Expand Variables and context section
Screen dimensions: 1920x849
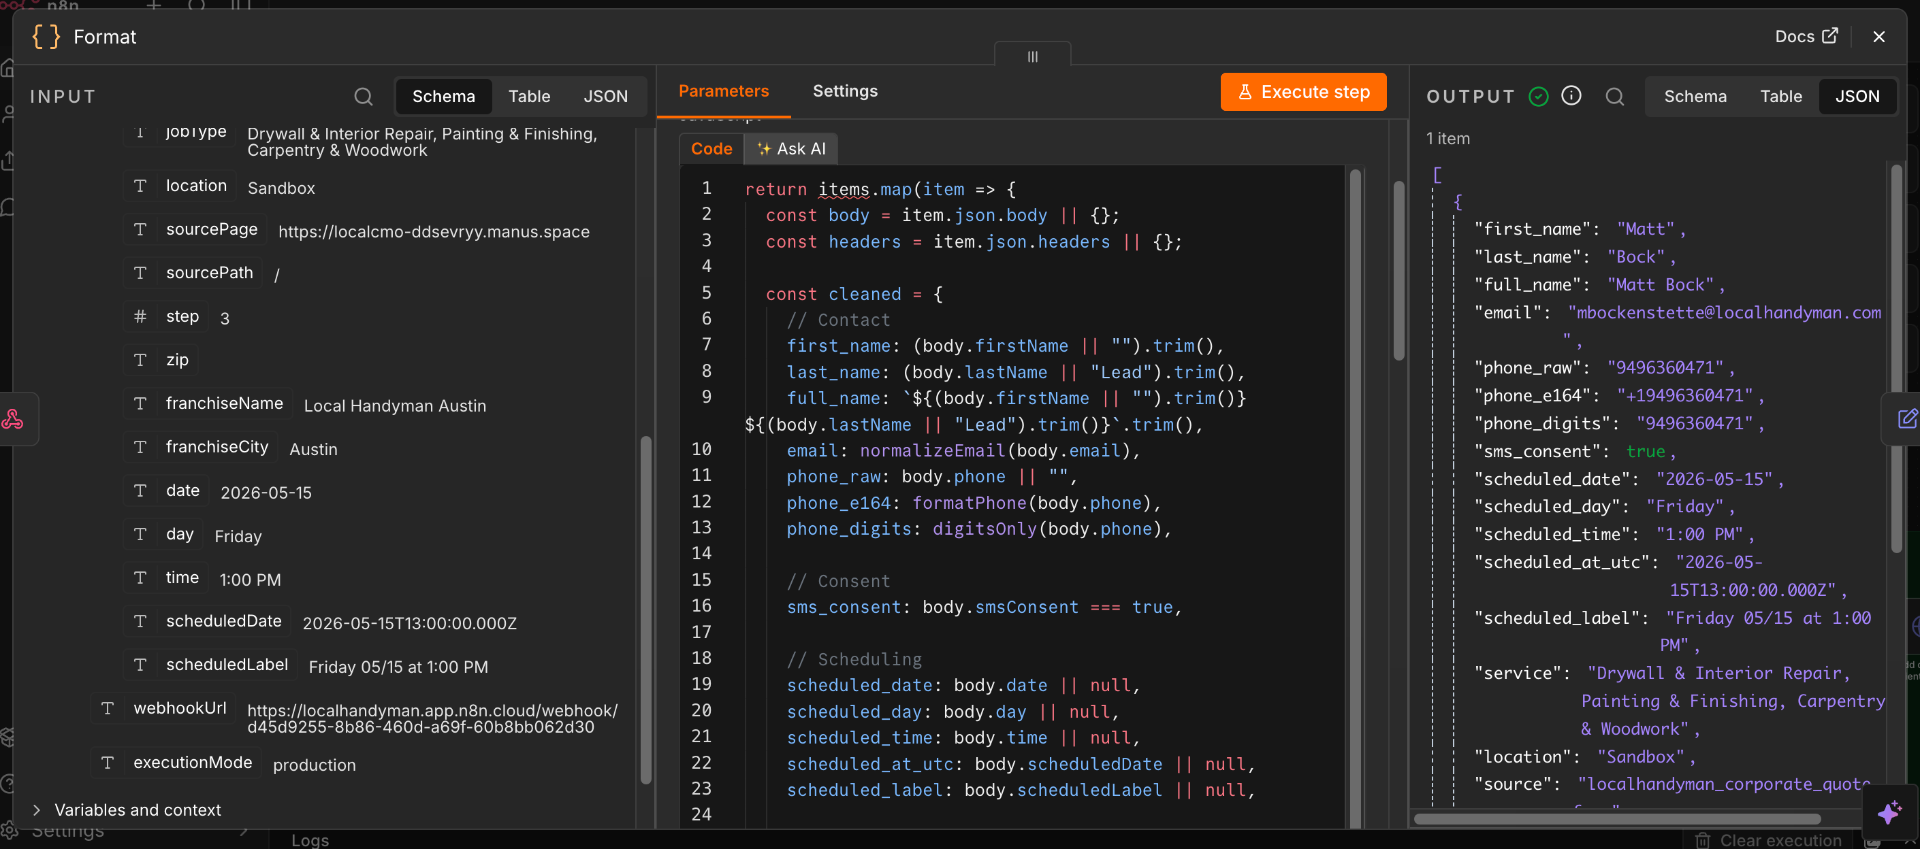(x=127, y=810)
